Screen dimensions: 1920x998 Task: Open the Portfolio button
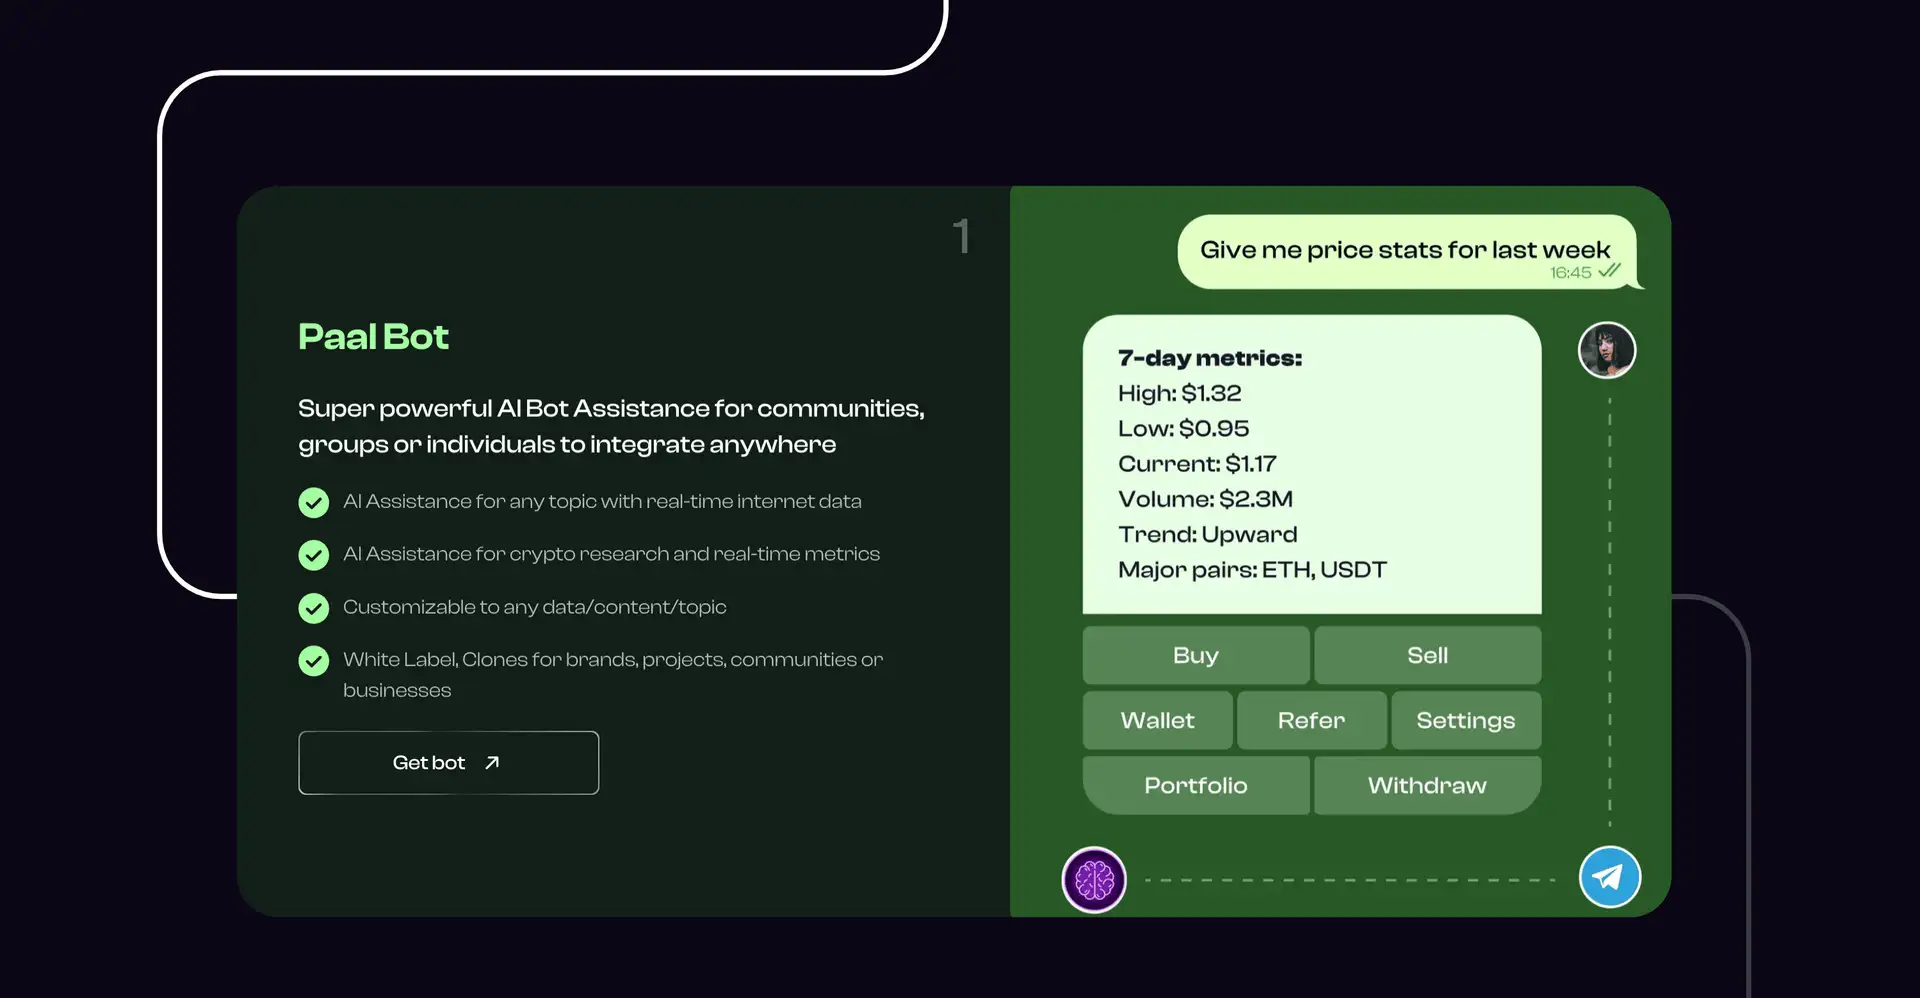coord(1196,785)
